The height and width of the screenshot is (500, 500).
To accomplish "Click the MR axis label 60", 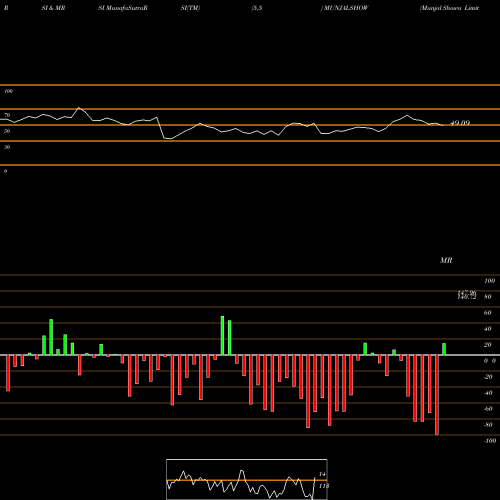I will (x=488, y=313).
